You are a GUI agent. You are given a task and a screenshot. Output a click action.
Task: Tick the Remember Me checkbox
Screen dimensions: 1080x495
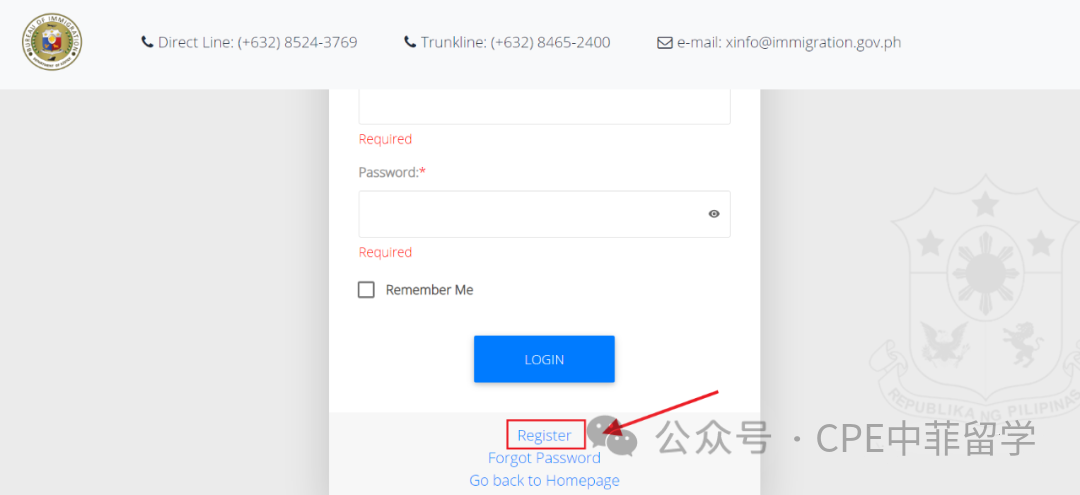[366, 290]
